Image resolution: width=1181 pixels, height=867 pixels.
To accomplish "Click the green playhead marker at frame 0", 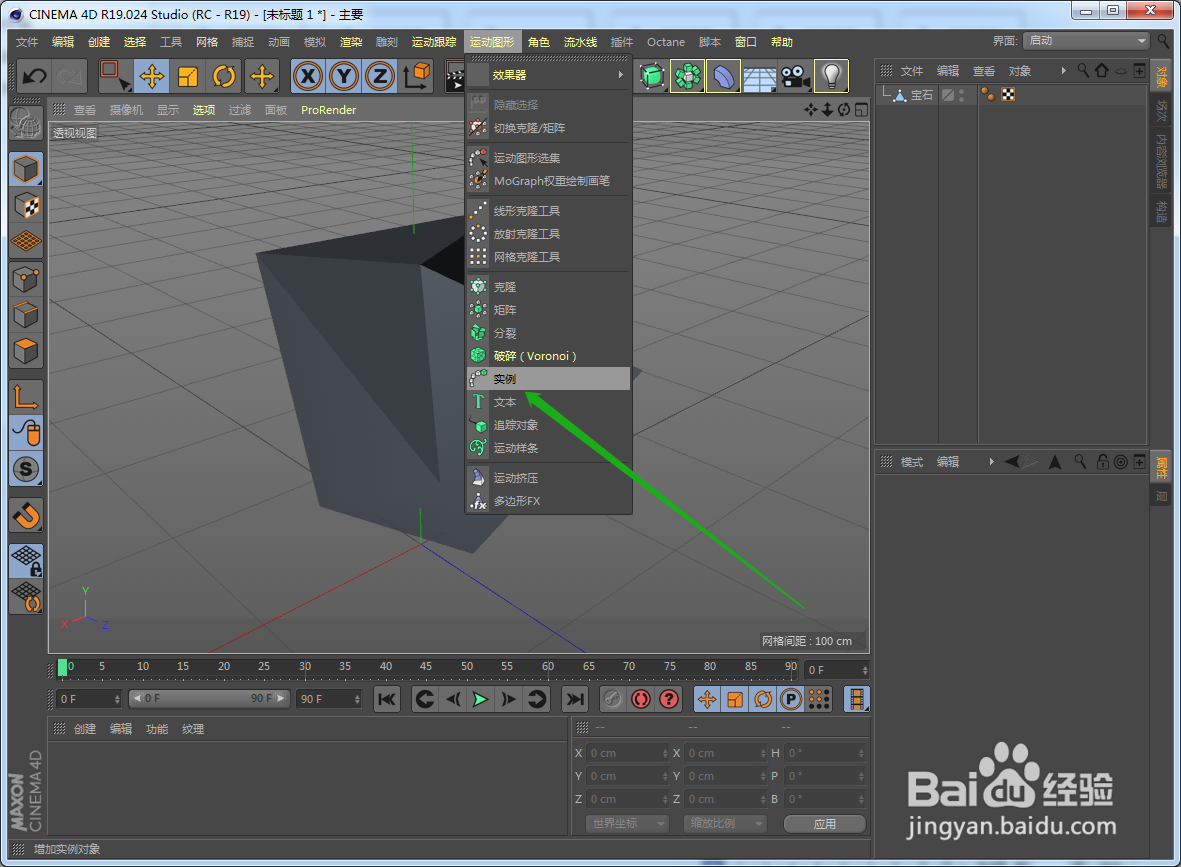I will [63, 667].
